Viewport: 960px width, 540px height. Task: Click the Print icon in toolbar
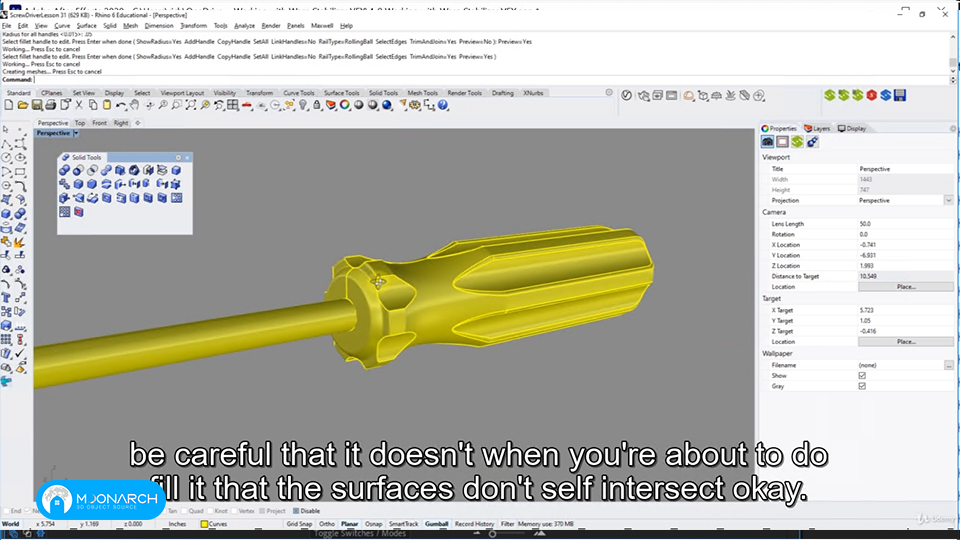(51, 105)
